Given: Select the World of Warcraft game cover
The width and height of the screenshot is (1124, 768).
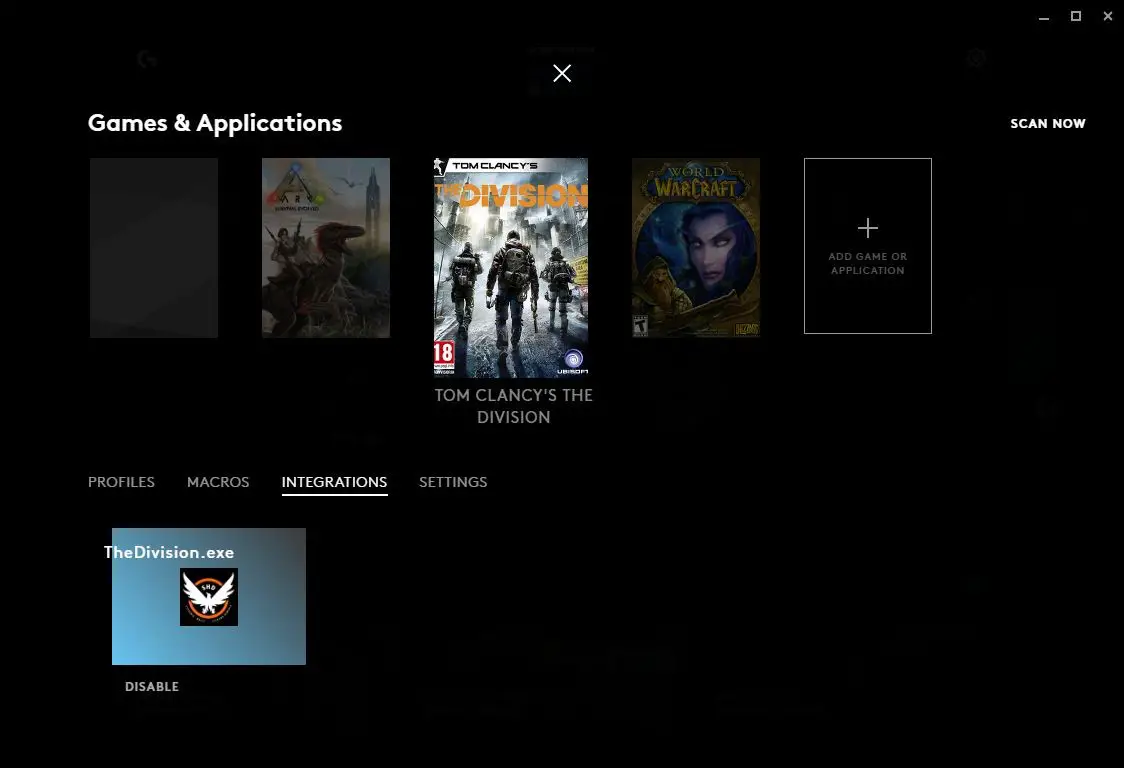Looking at the screenshot, I should coord(695,247).
